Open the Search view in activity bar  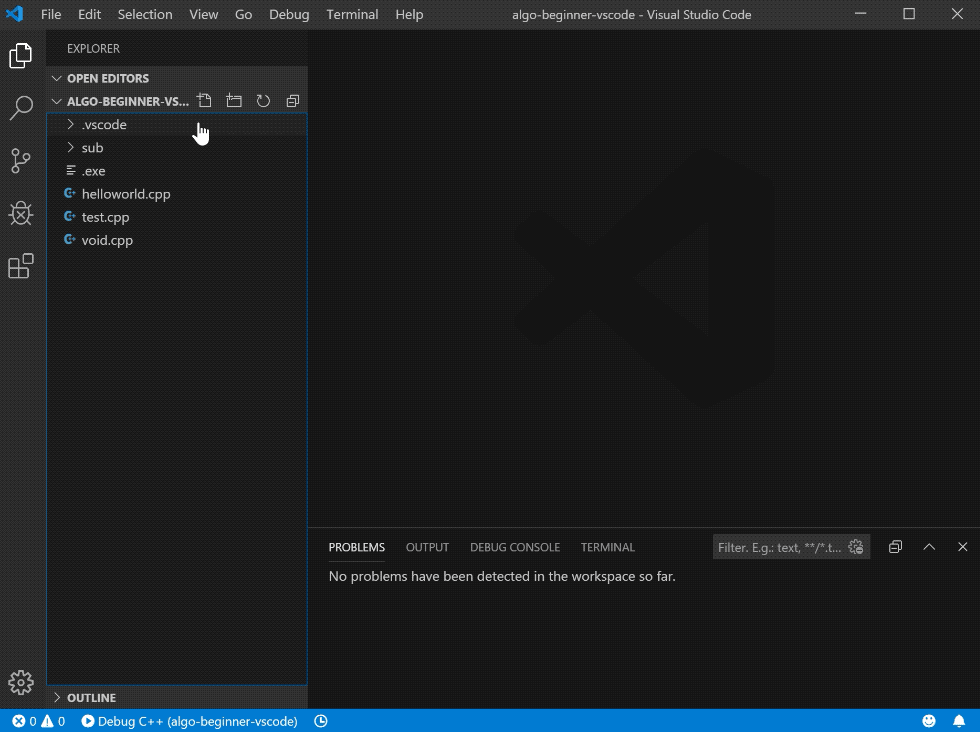21,109
